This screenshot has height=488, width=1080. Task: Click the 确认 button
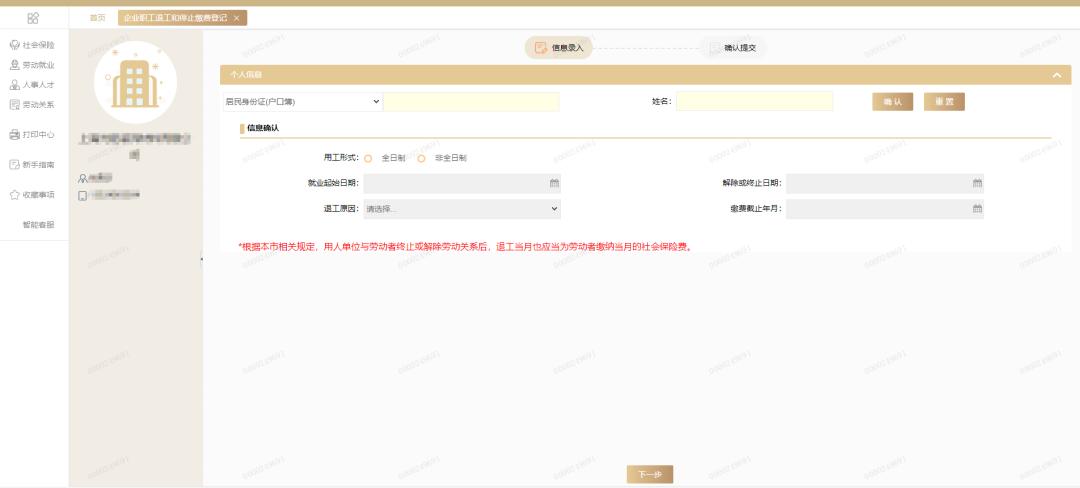[x=892, y=102]
